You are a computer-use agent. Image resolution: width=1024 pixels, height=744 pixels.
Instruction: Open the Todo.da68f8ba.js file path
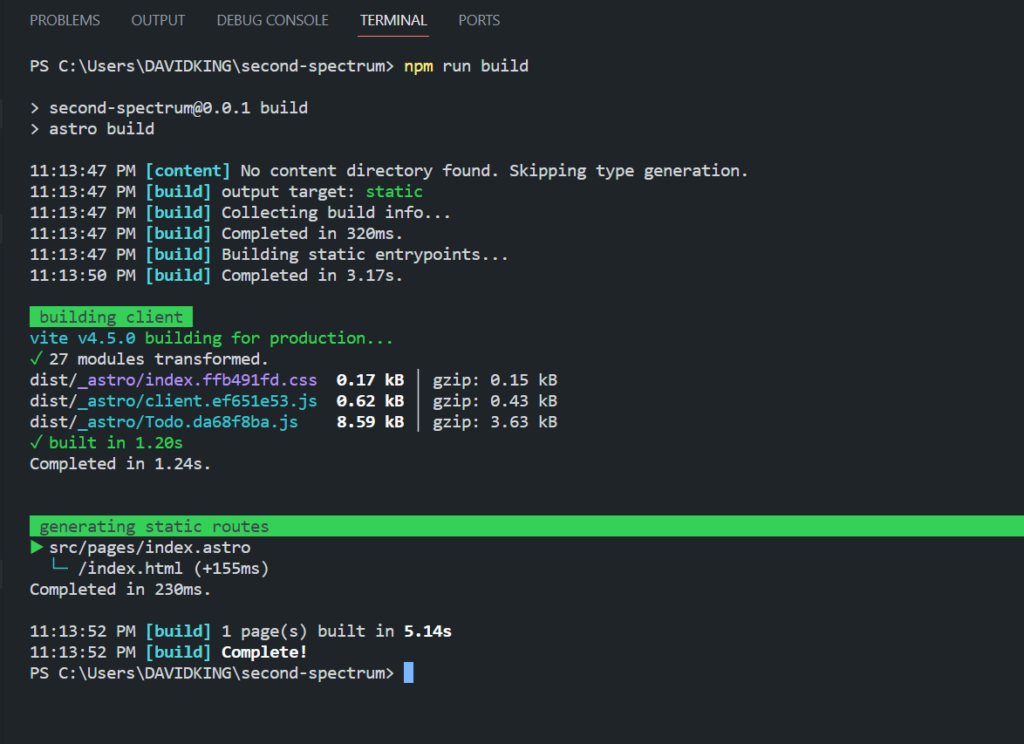click(x=163, y=422)
